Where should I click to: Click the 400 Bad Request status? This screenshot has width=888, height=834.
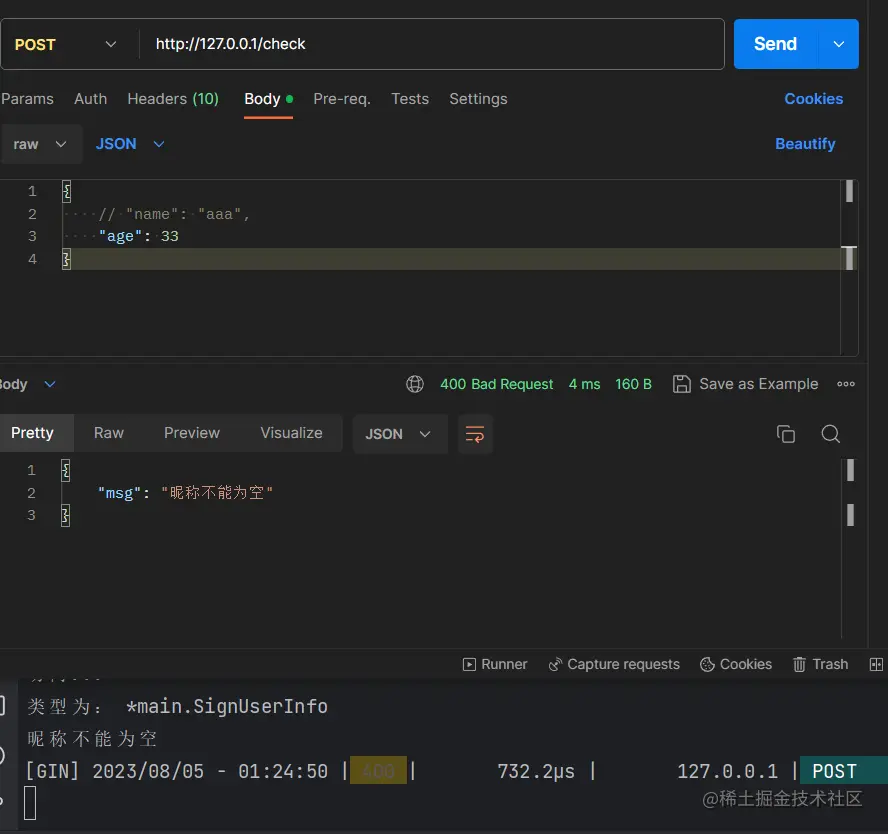(496, 384)
